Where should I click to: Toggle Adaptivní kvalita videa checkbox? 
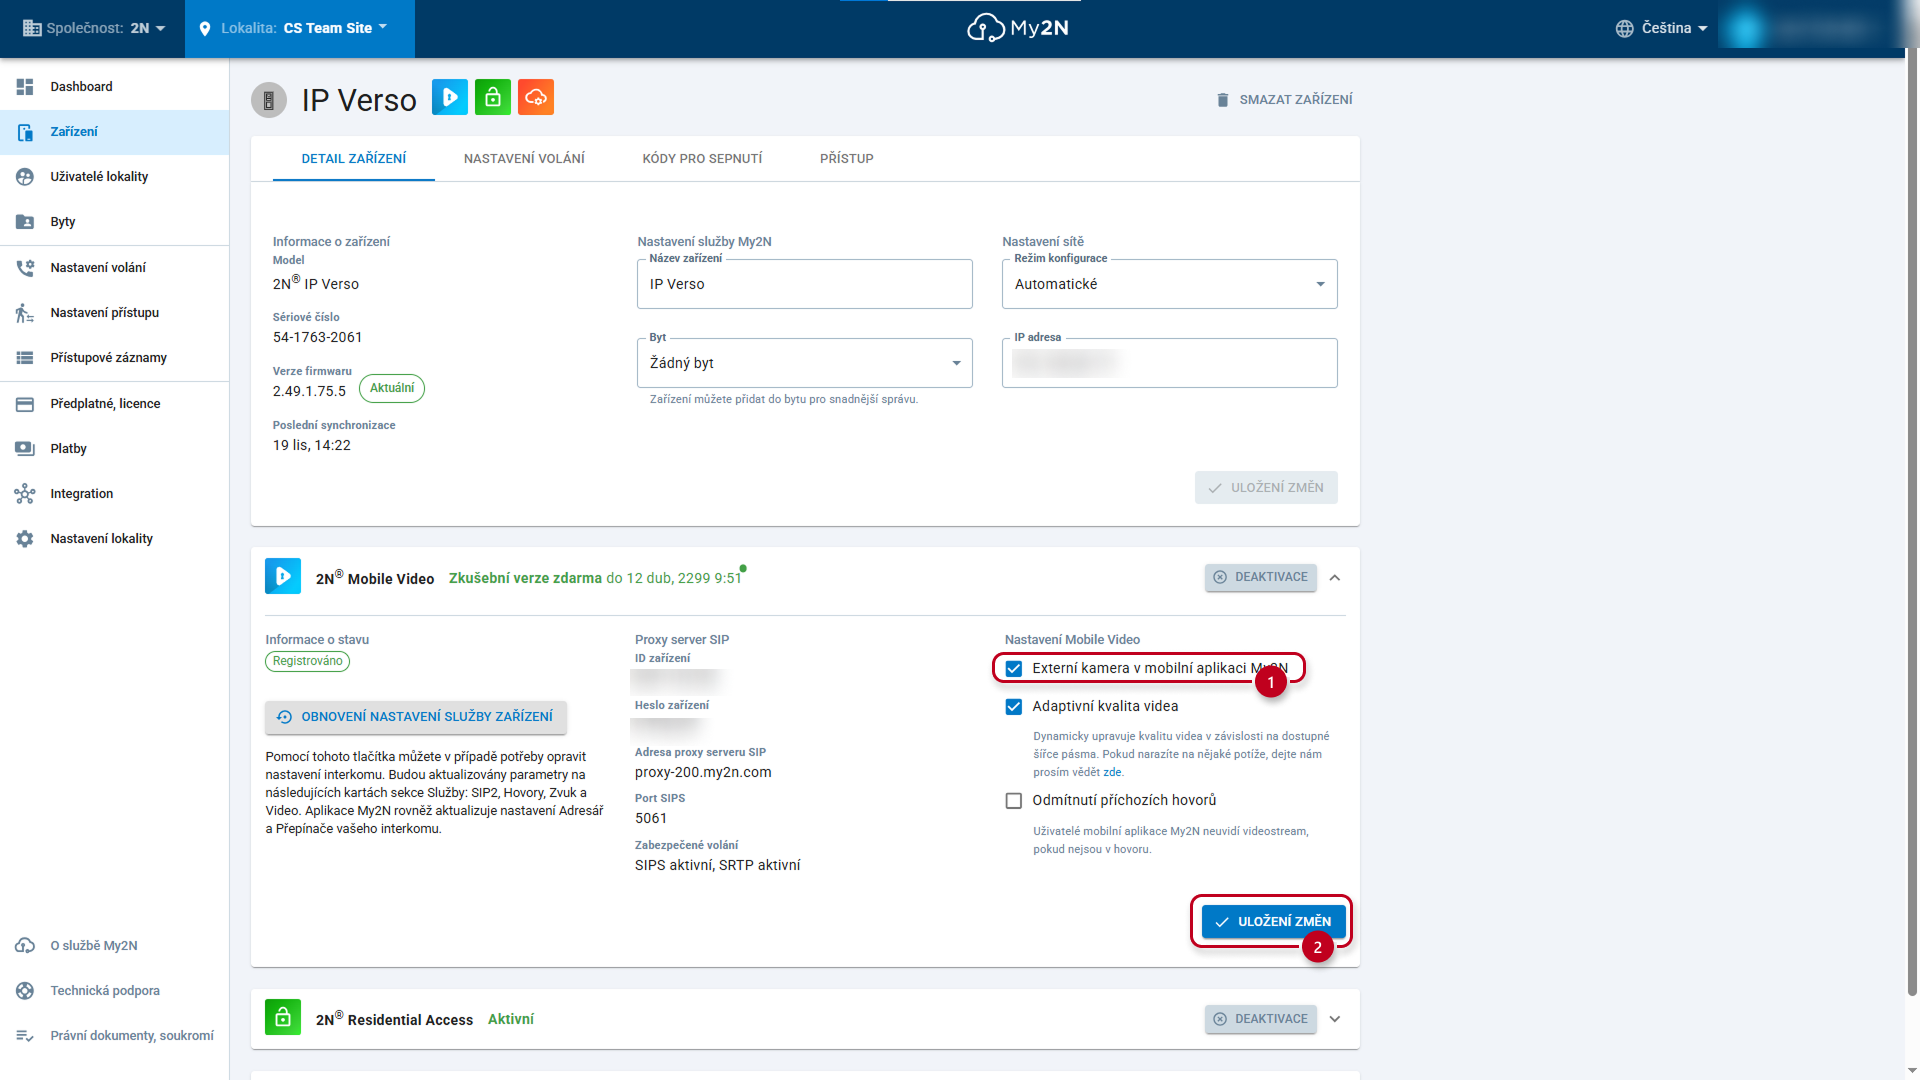click(x=1014, y=707)
